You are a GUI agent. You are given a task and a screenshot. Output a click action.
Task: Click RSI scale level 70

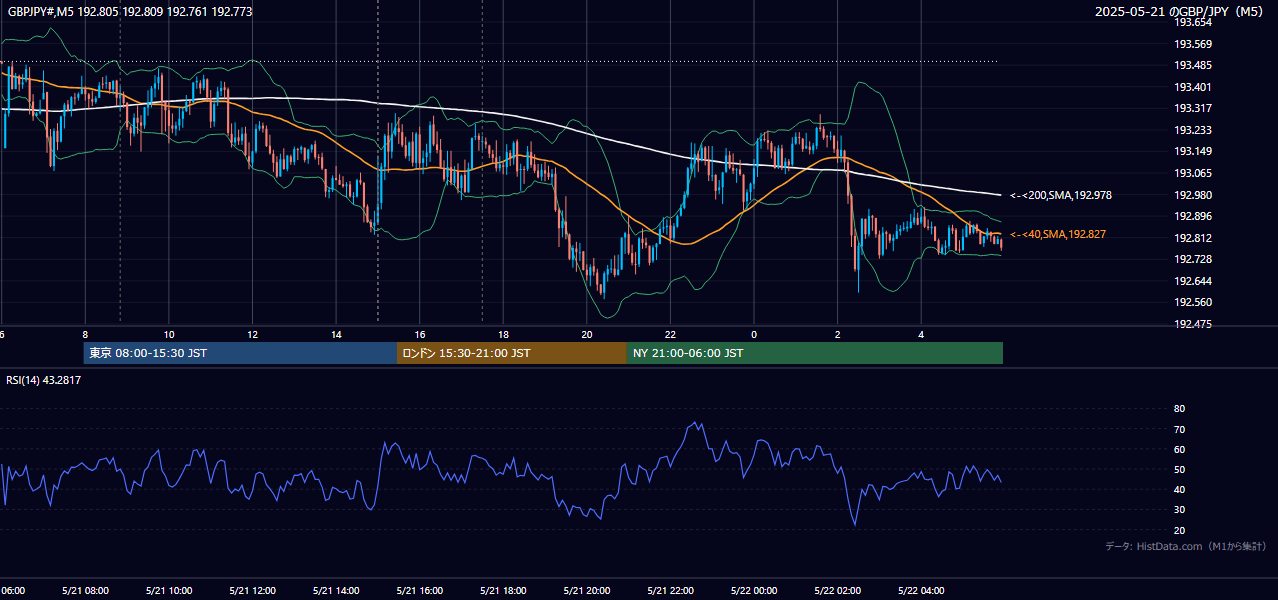(1180, 429)
